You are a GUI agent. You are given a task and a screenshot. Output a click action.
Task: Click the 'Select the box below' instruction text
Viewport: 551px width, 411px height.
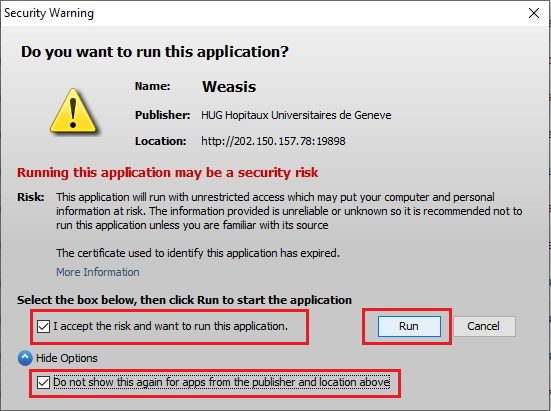[184, 300]
